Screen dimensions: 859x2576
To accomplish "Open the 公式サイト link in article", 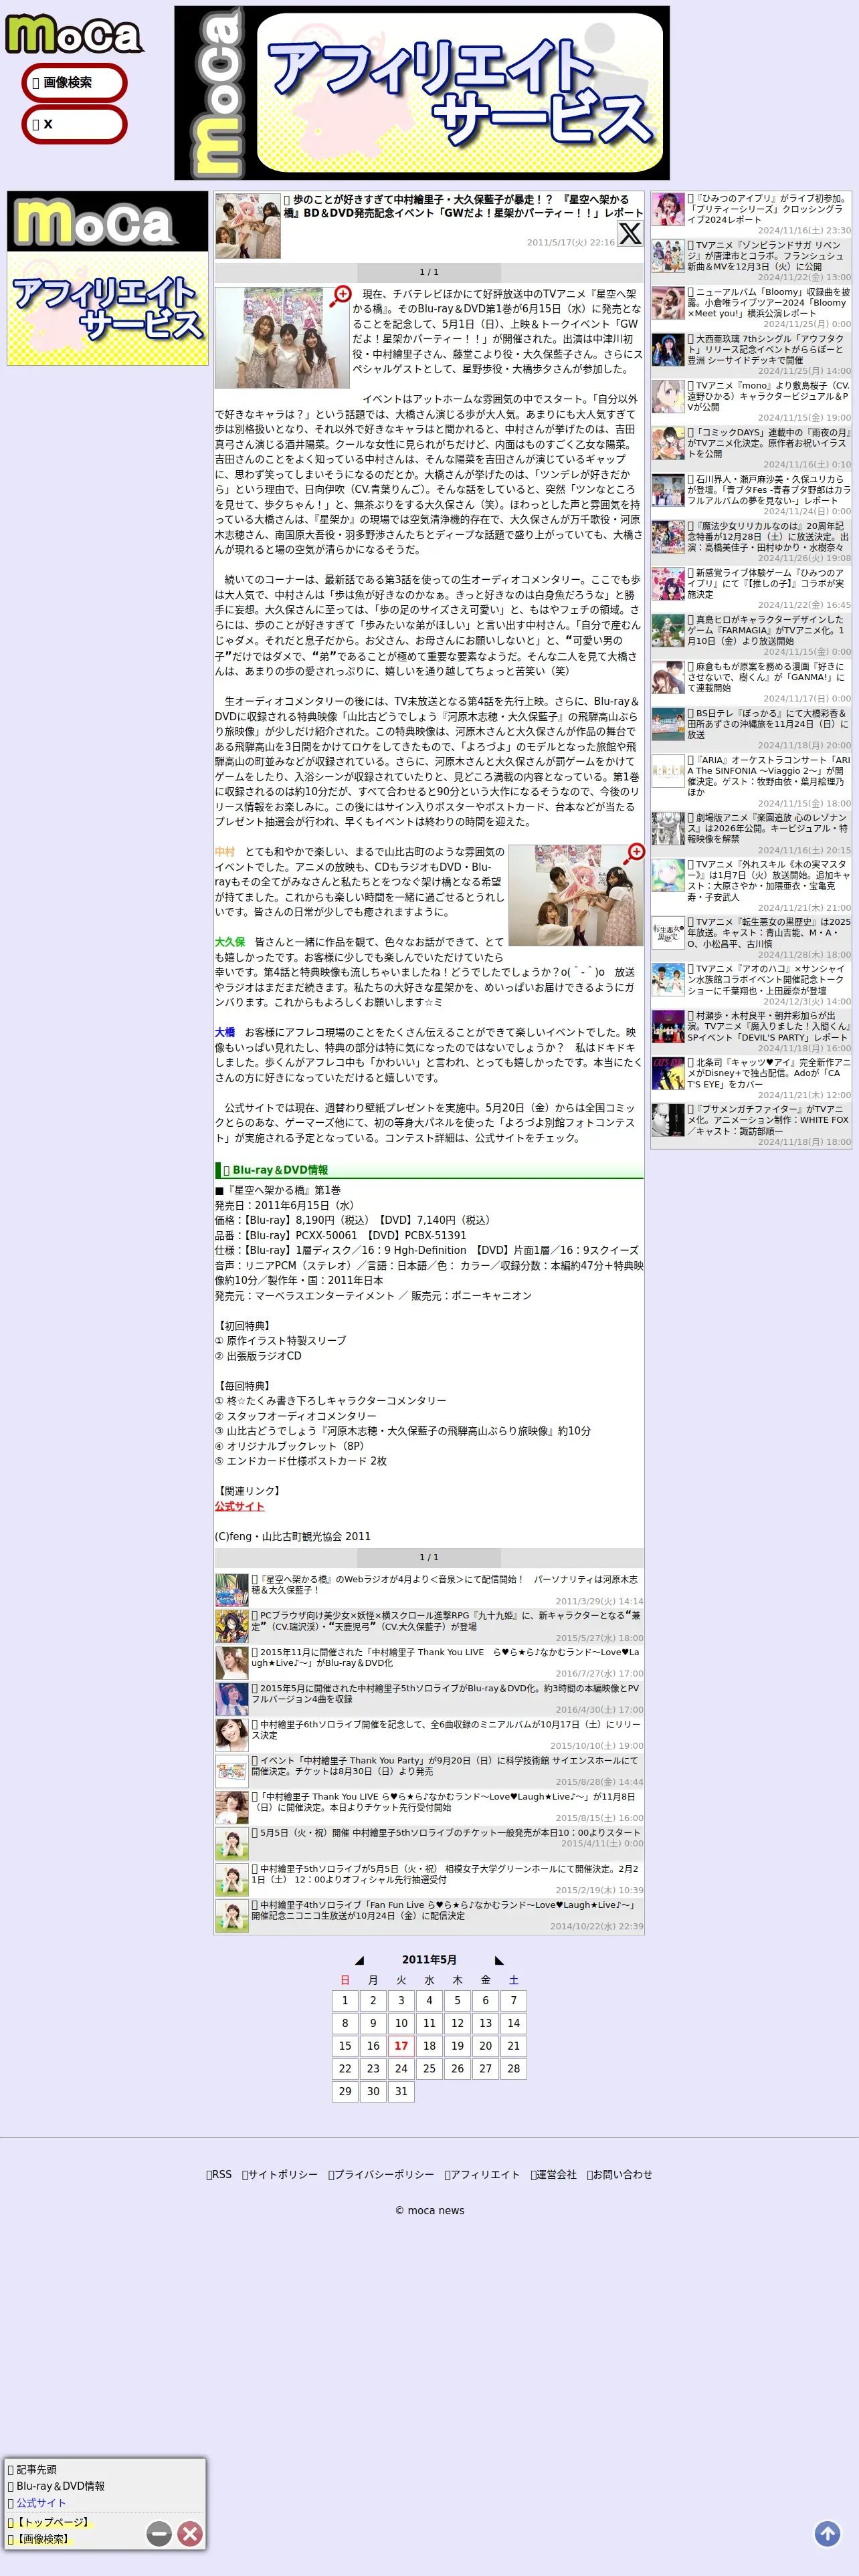I will click(x=239, y=1506).
